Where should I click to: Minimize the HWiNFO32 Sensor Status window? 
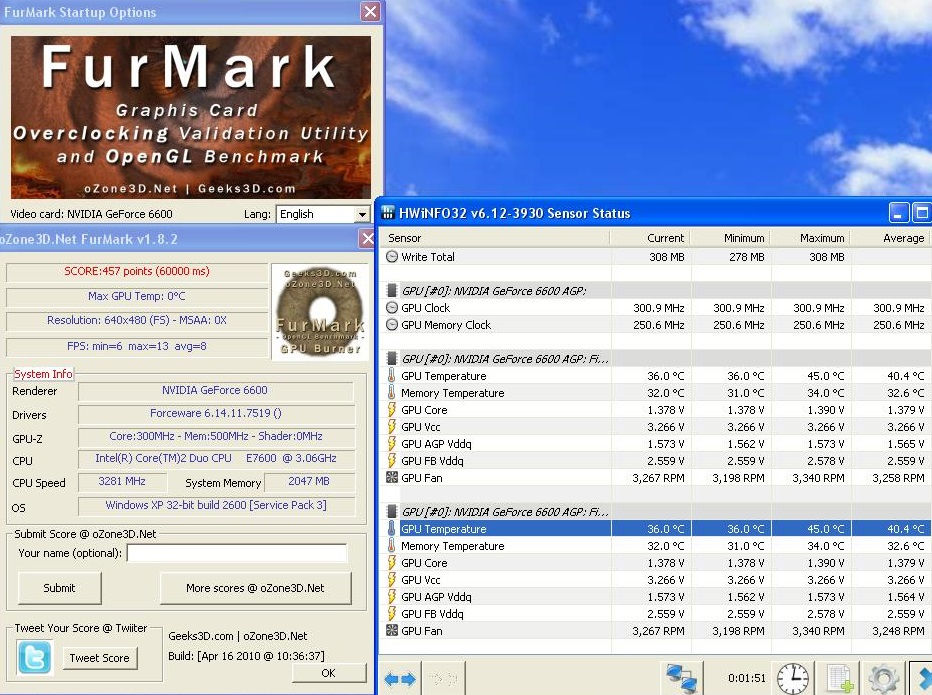click(899, 213)
